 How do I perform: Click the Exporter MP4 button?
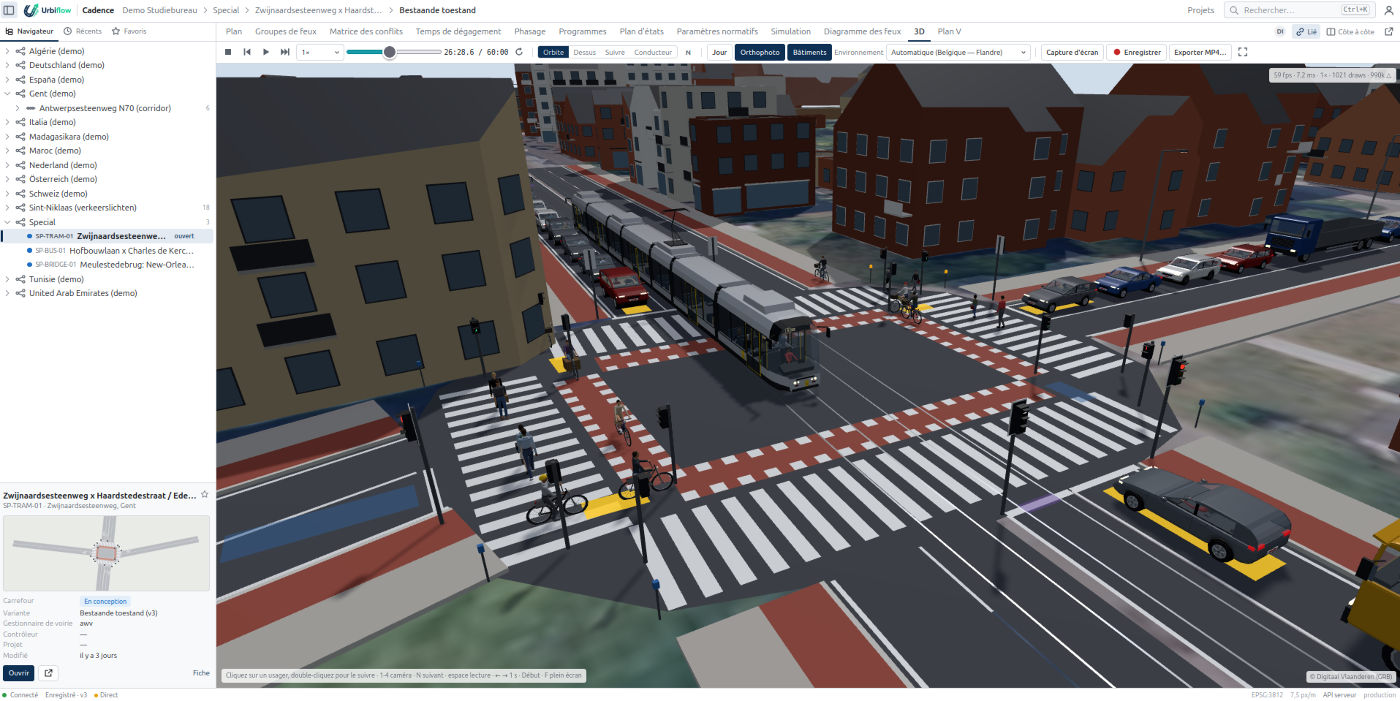coord(1199,52)
